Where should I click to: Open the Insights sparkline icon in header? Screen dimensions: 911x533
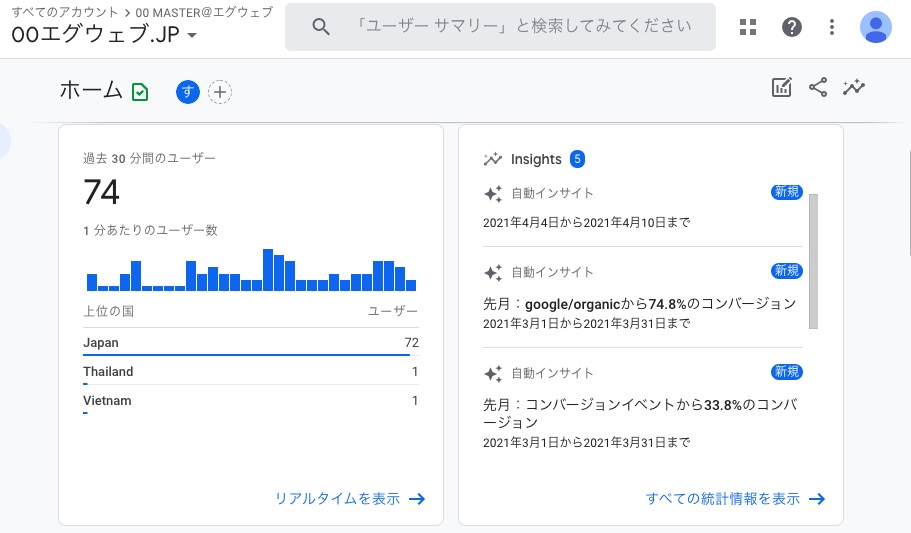pos(854,88)
